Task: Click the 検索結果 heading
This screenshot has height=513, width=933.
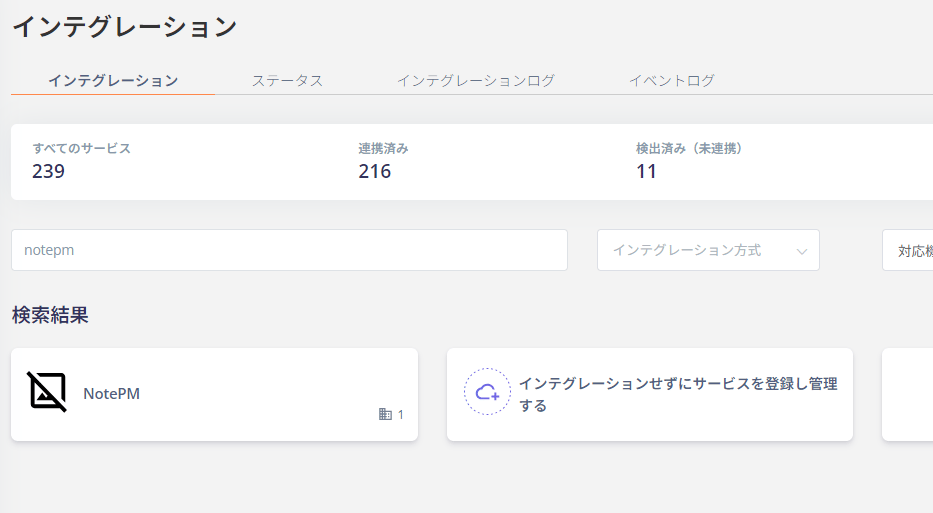Action: pyautogui.click(x=50, y=315)
